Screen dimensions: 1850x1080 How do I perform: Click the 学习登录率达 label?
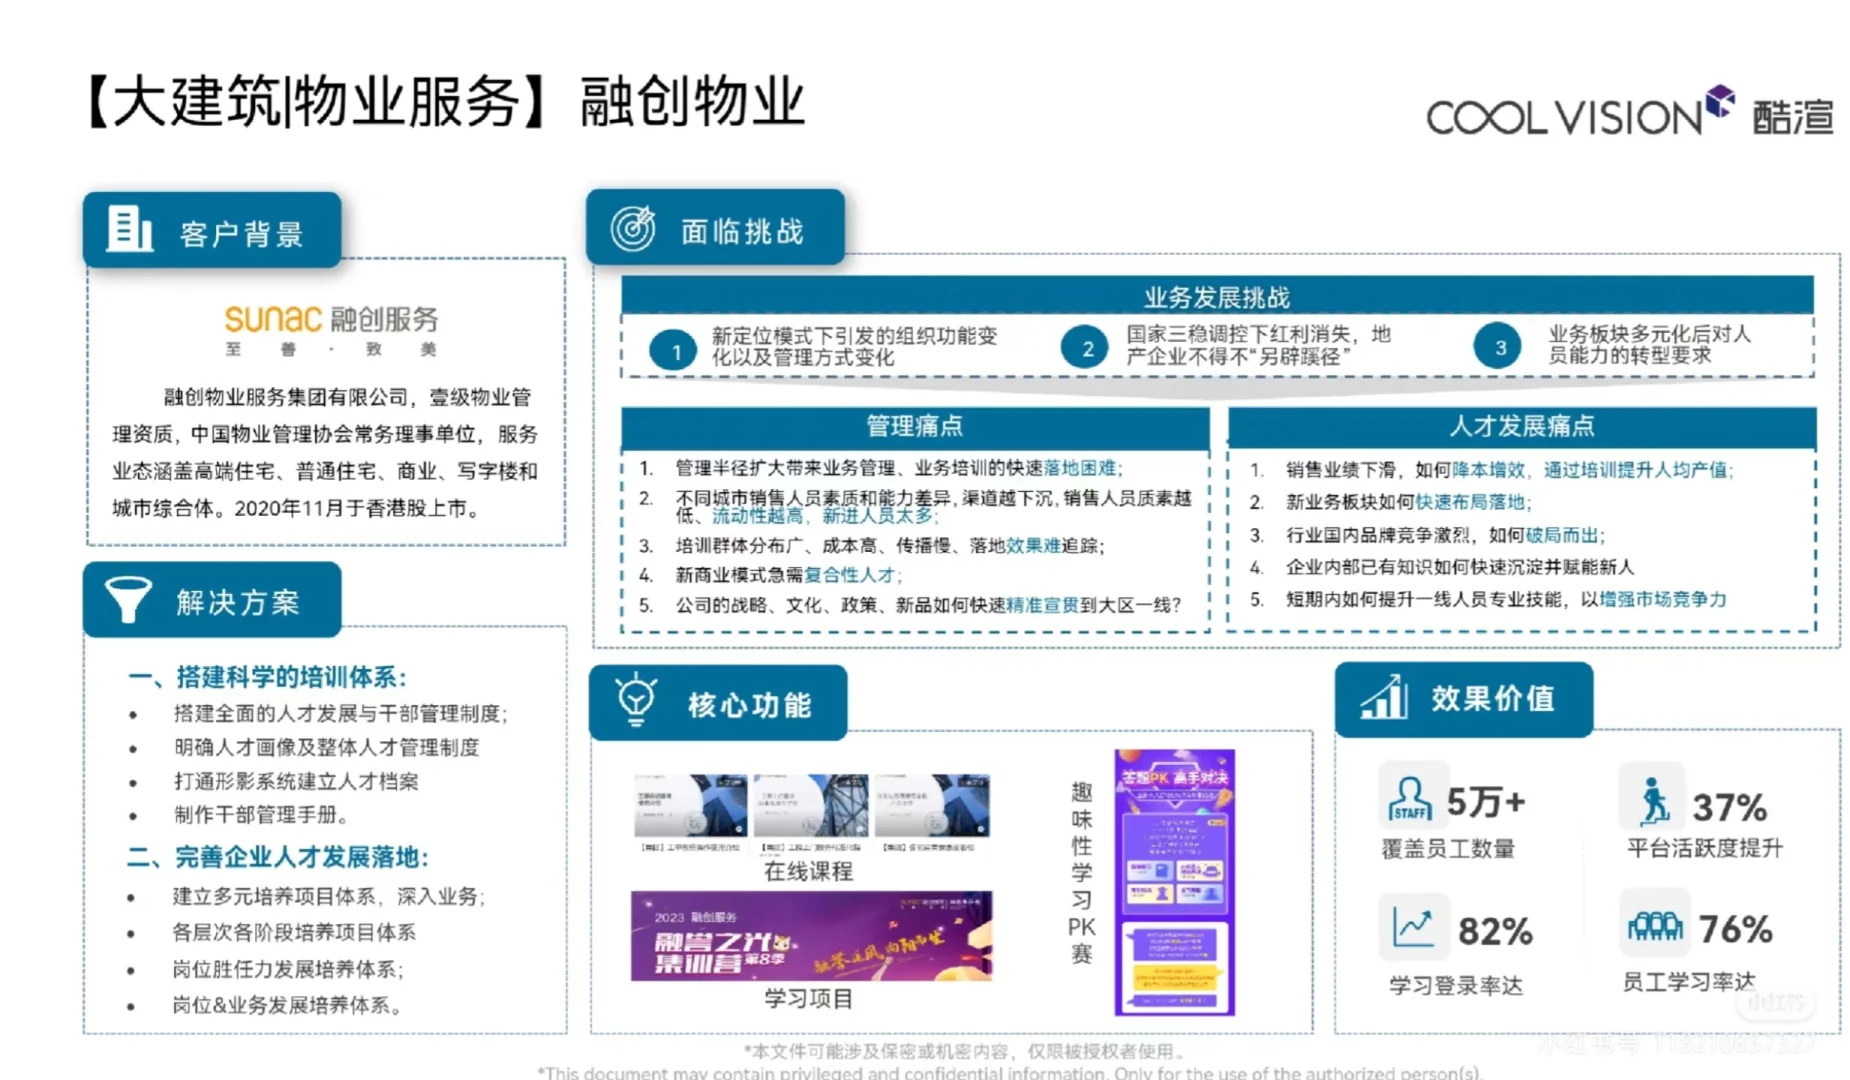pyautogui.click(x=1455, y=985)
